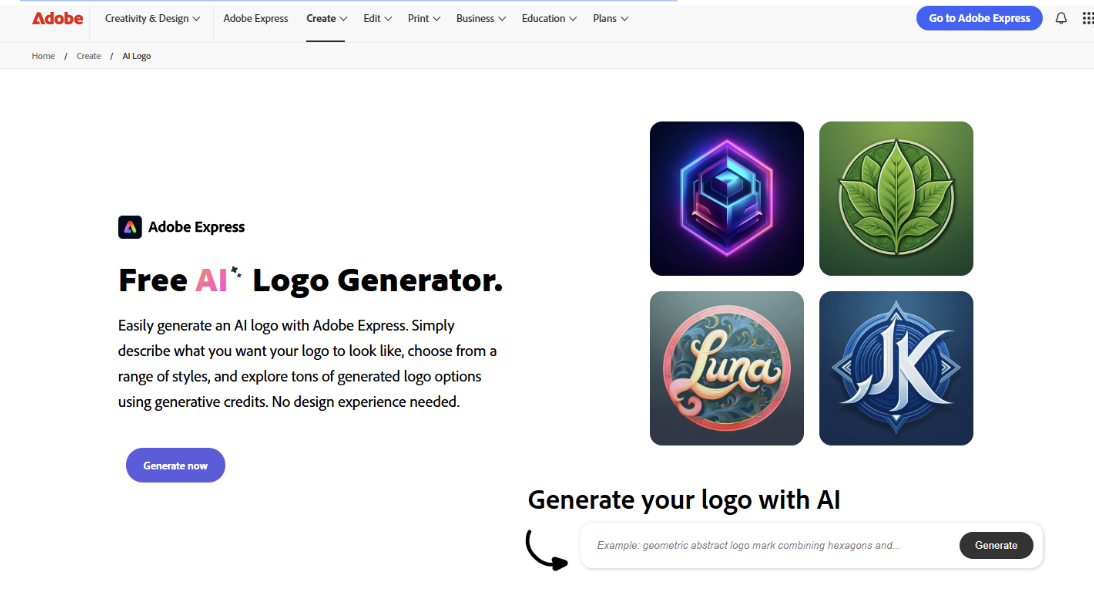The image size is (1094, 596).
Task: Select the neon hexagon cube logo
Action: pyautogui.click(x=726, y=198)
